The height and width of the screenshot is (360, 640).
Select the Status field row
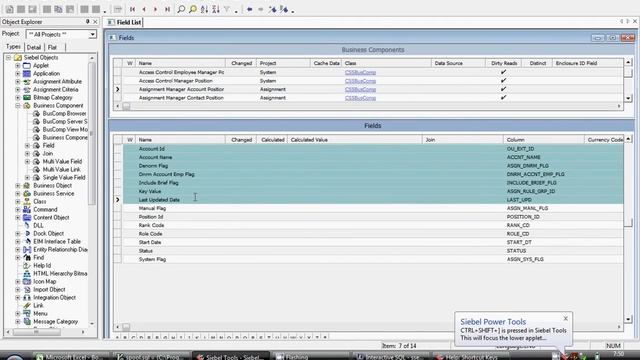[x=373, y=251]
